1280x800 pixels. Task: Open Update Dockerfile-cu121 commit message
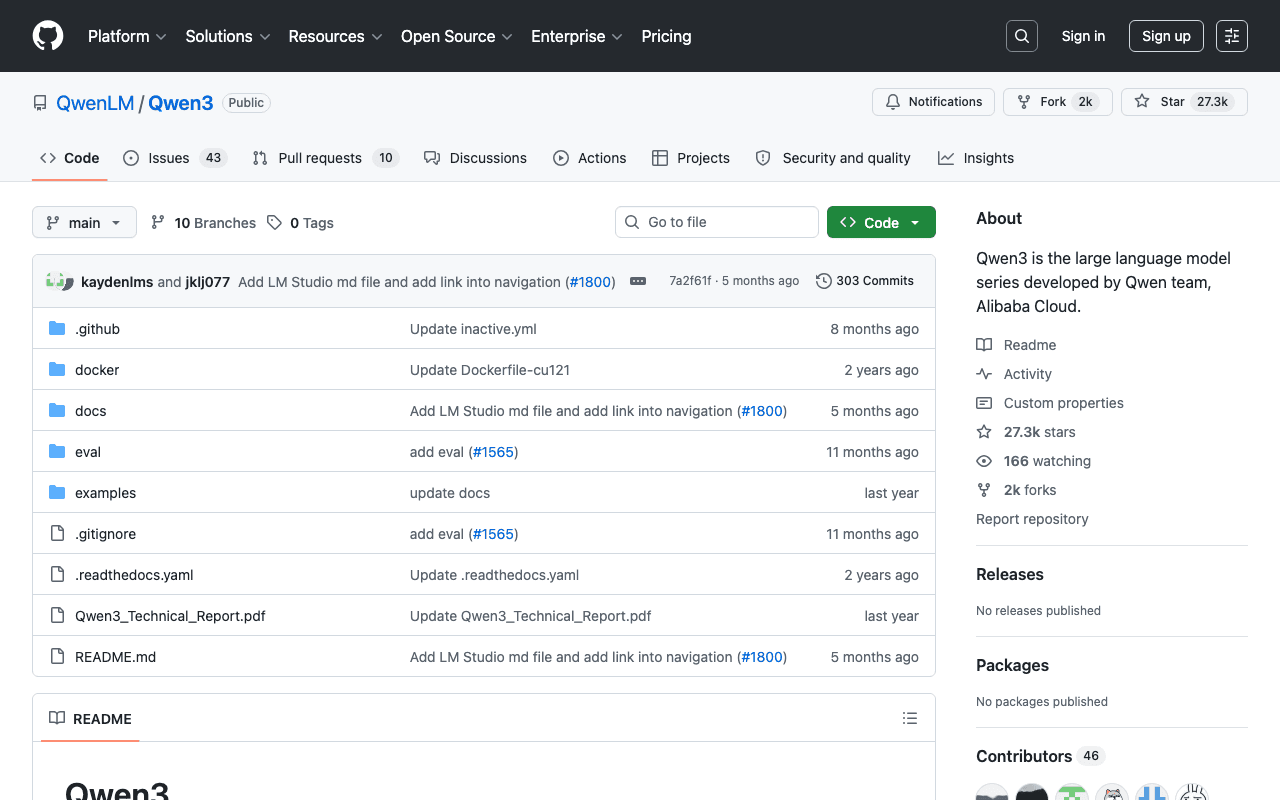coord(490,370)
